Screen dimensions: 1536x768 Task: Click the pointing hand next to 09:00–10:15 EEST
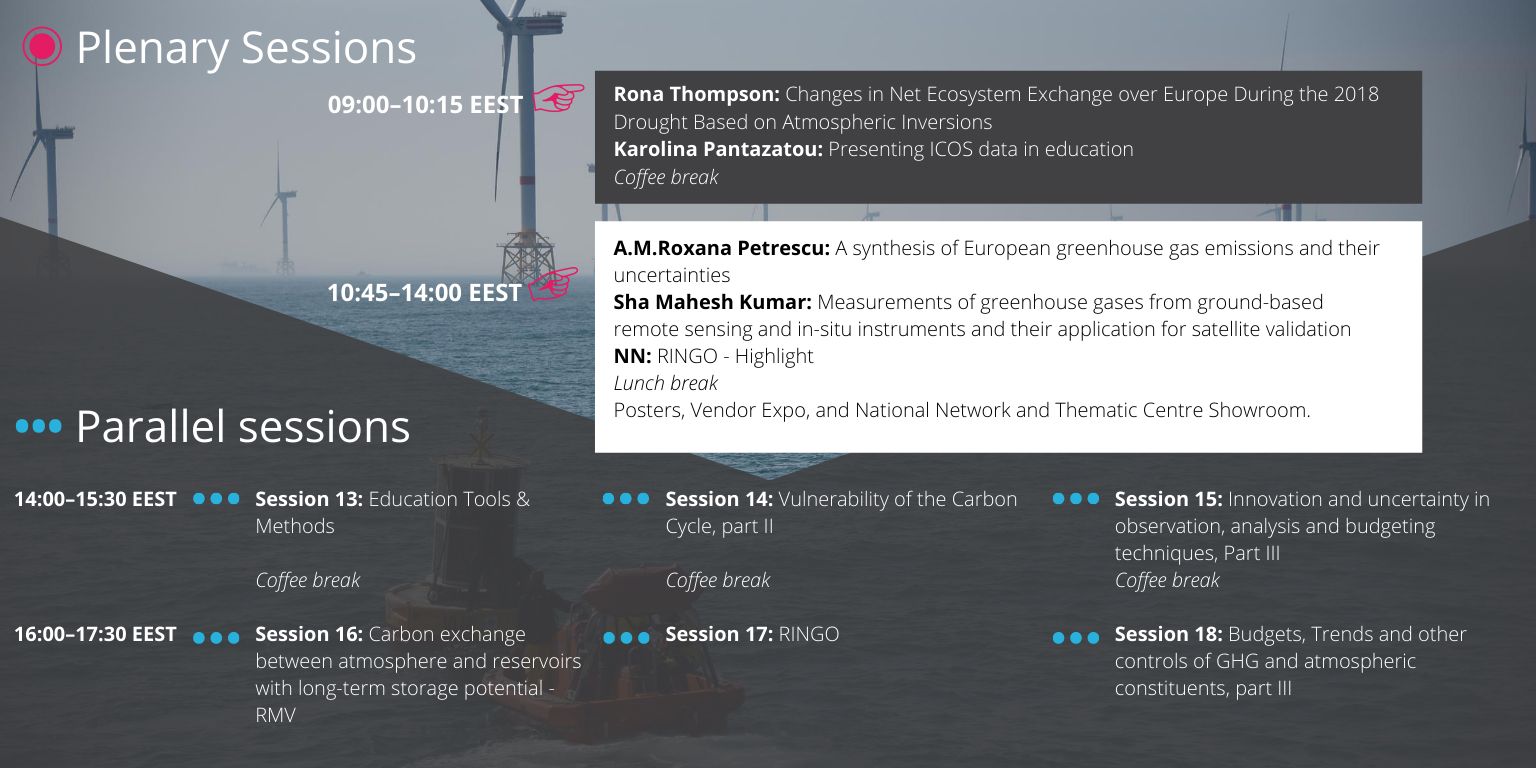558,98
